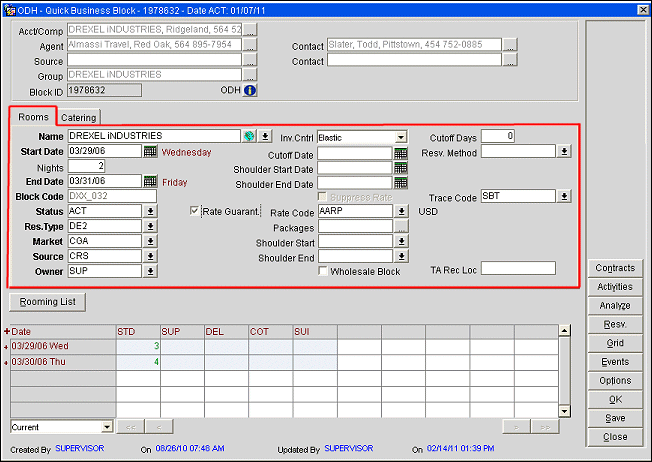Open the Cutoff Date calendar icon
Viewport: 652px width, 462px height.
click(x=400, y=153)
